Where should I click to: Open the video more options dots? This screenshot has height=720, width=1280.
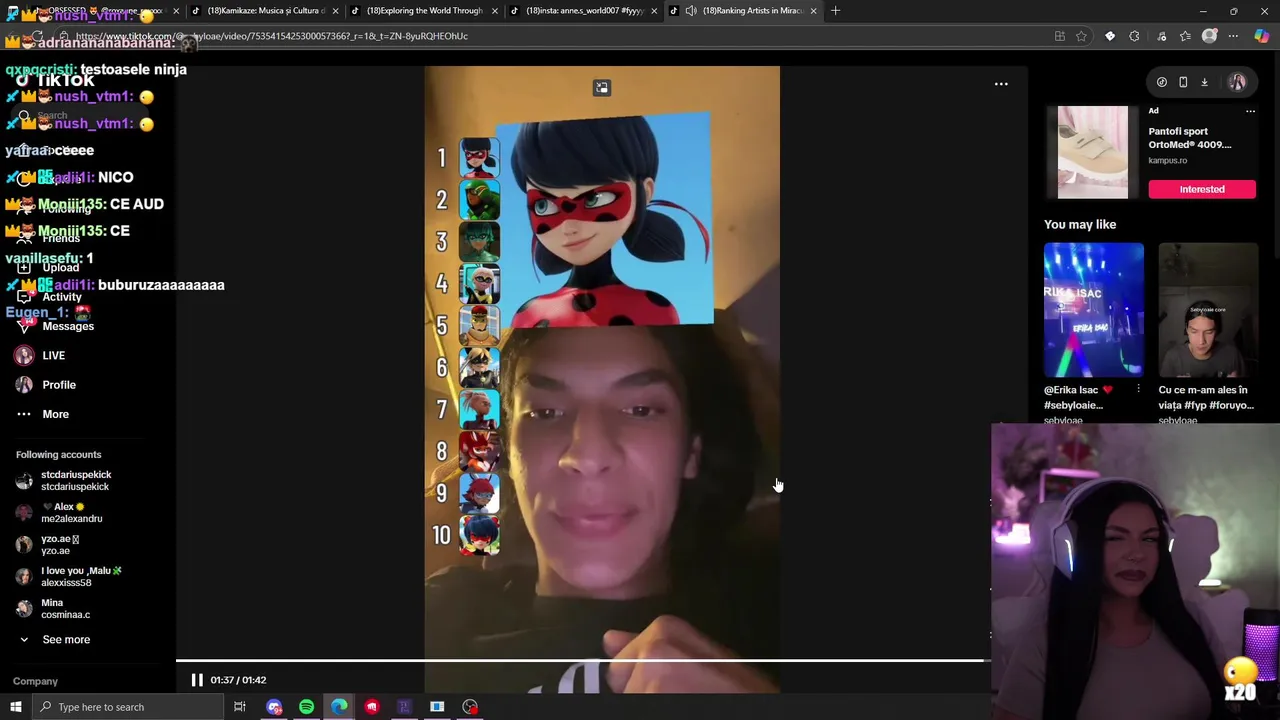(1001, 84)
